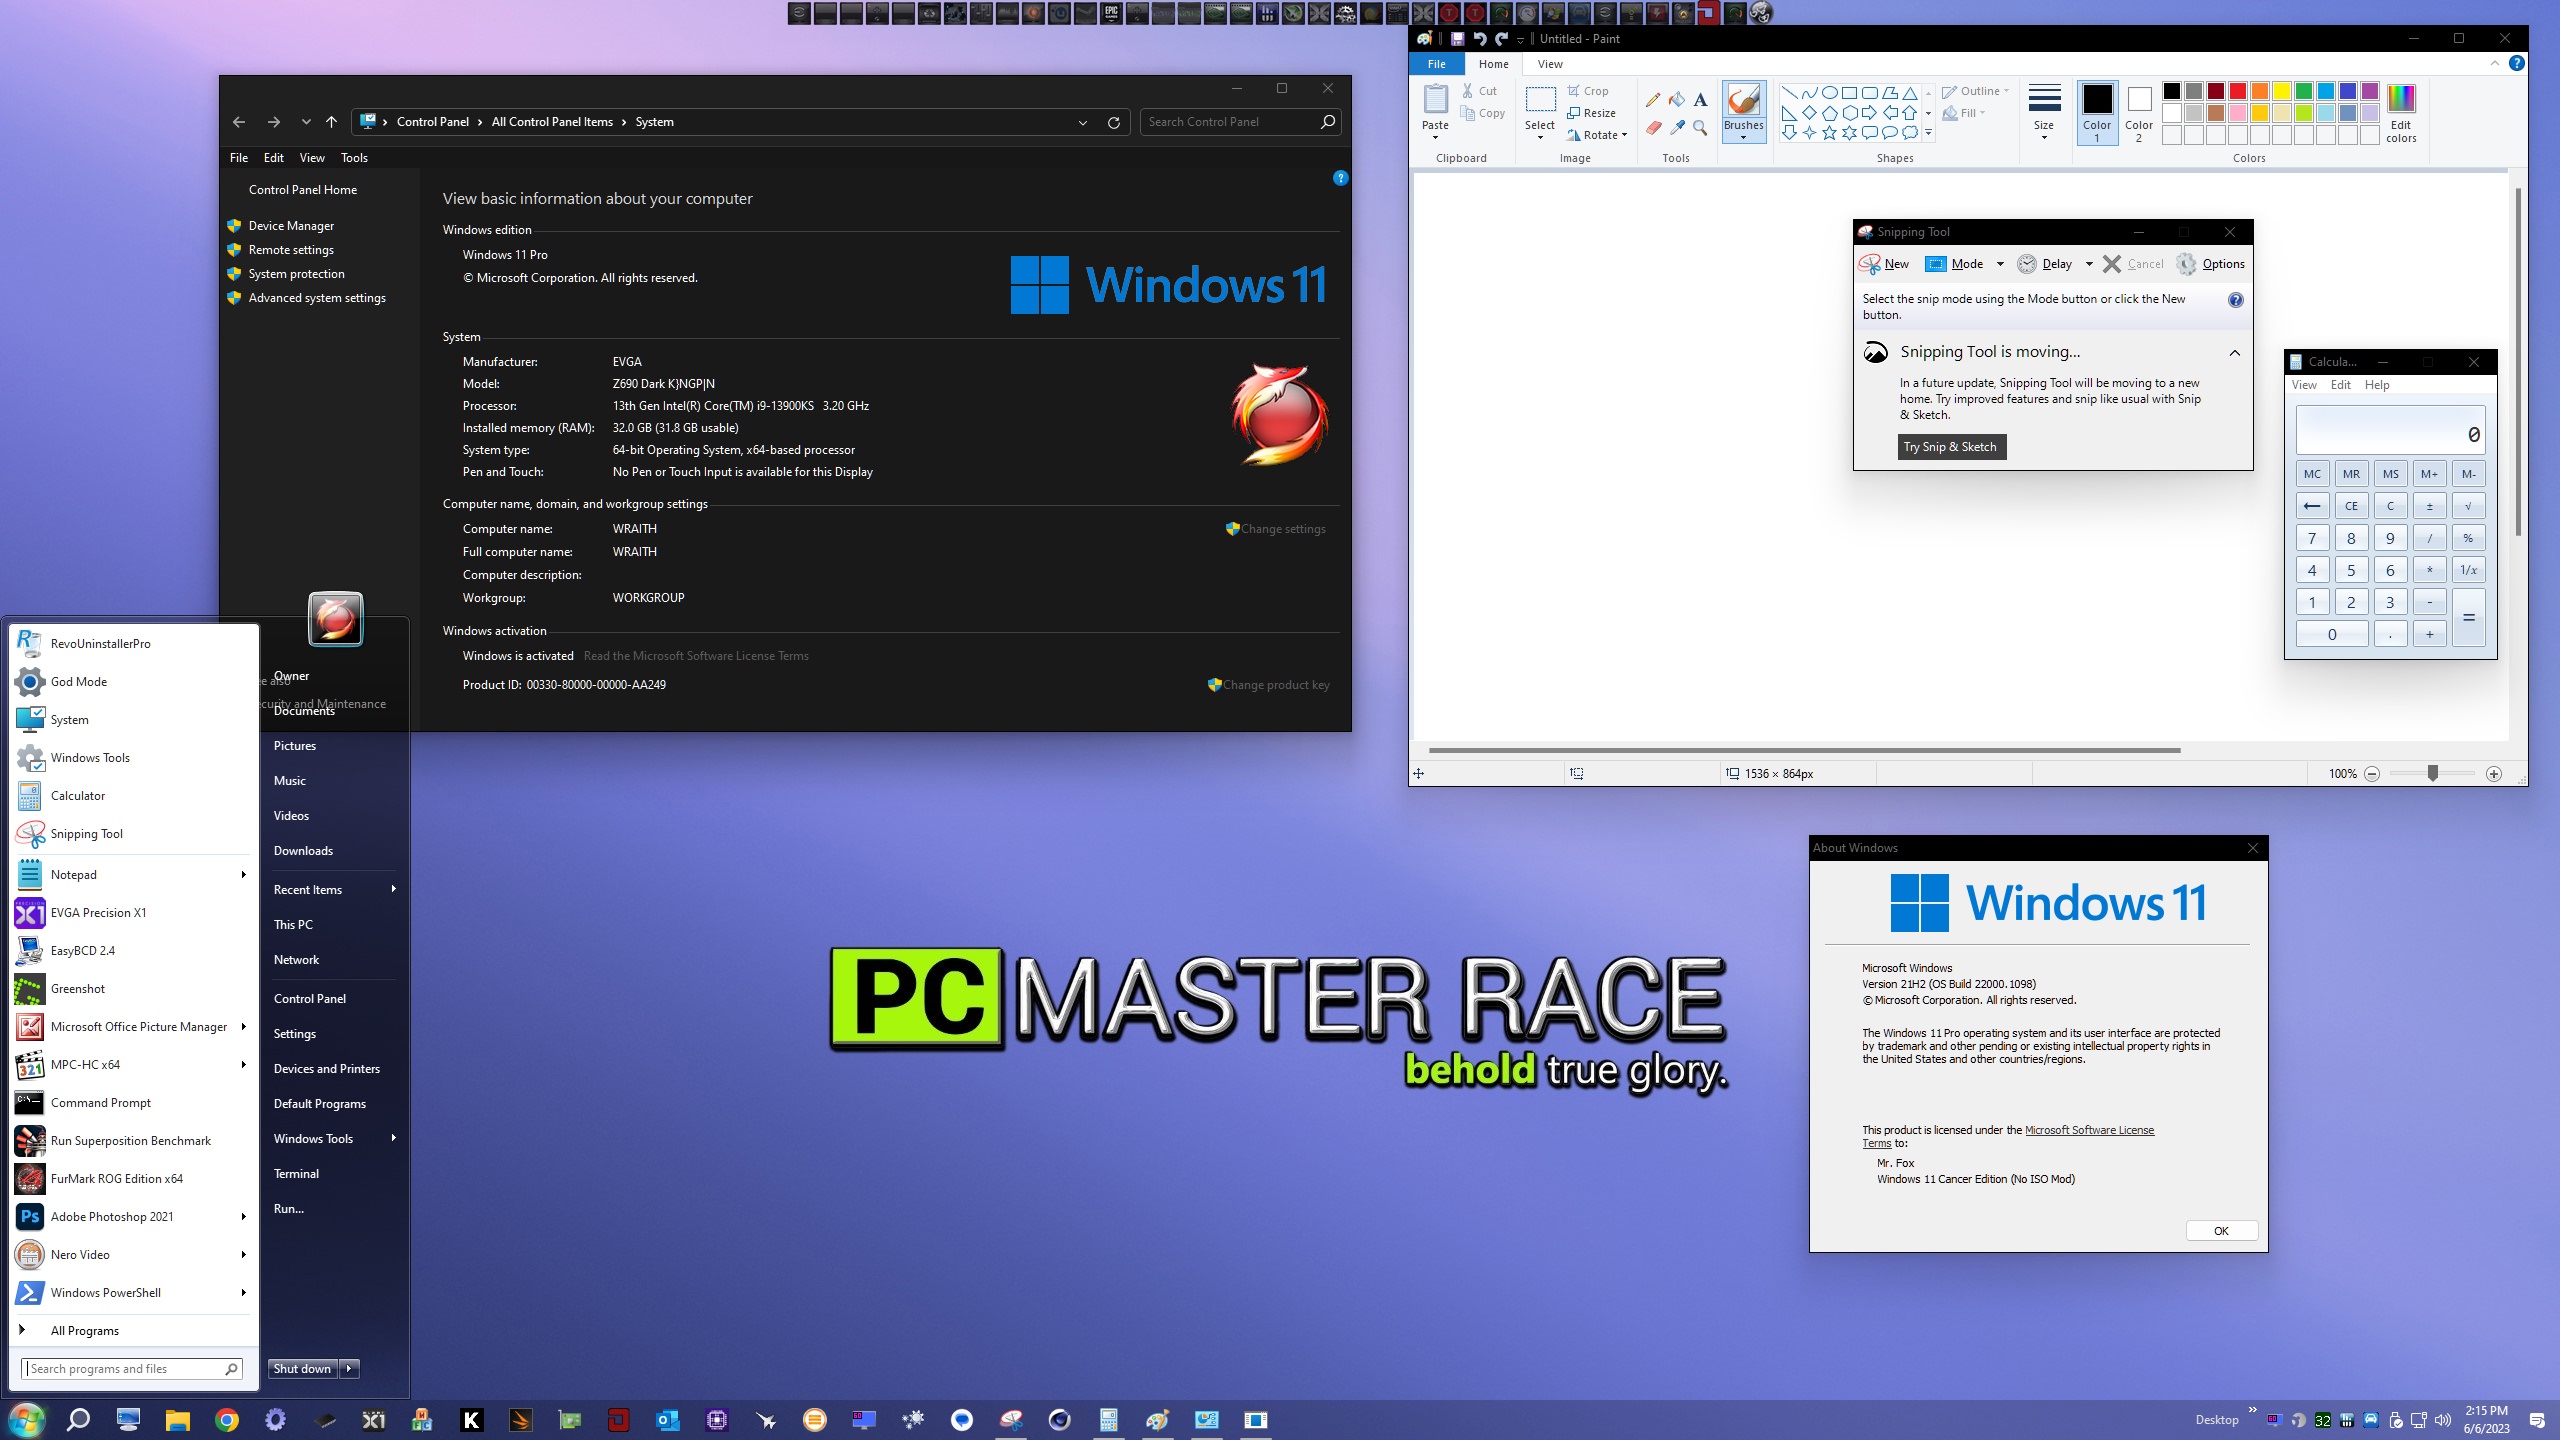Open Outlook from the taskbar

[x=667, y=1420]
